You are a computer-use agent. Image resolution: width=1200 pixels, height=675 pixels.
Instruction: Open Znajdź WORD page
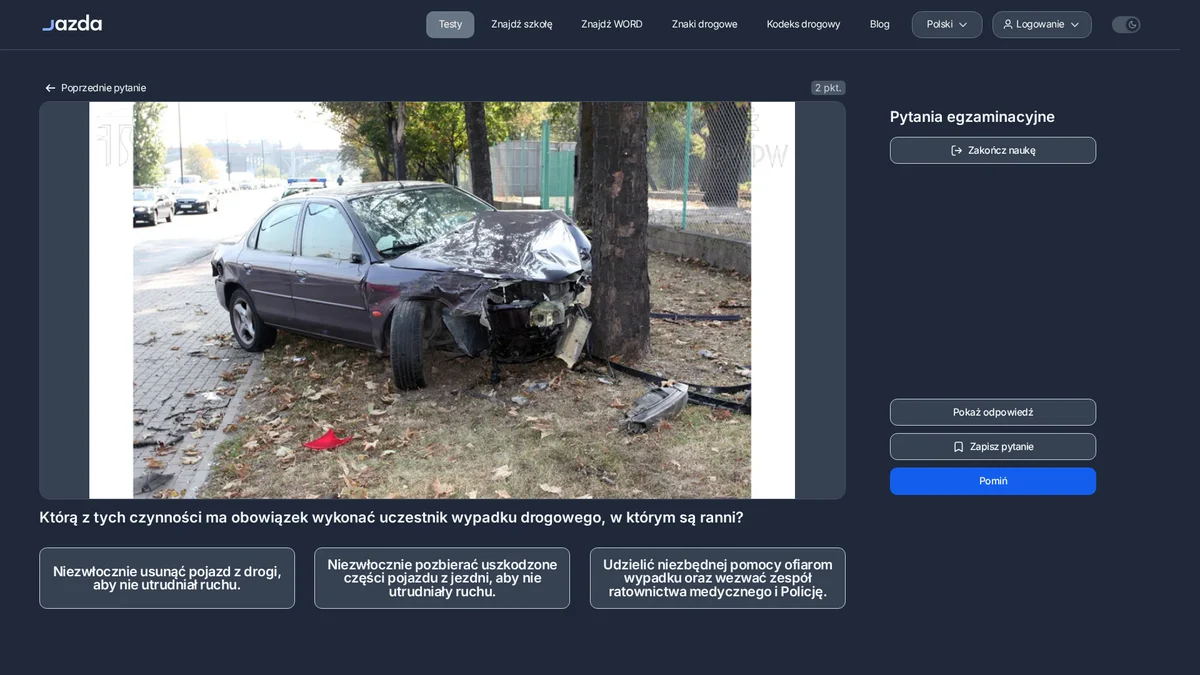tap(612, 25)
